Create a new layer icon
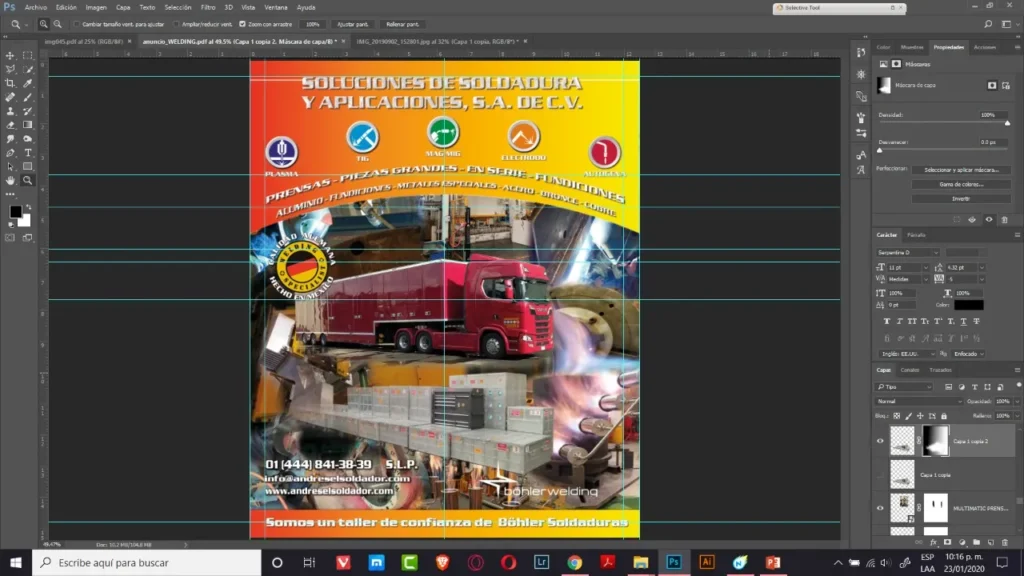1024x576 pixels. tap(991, 543)
